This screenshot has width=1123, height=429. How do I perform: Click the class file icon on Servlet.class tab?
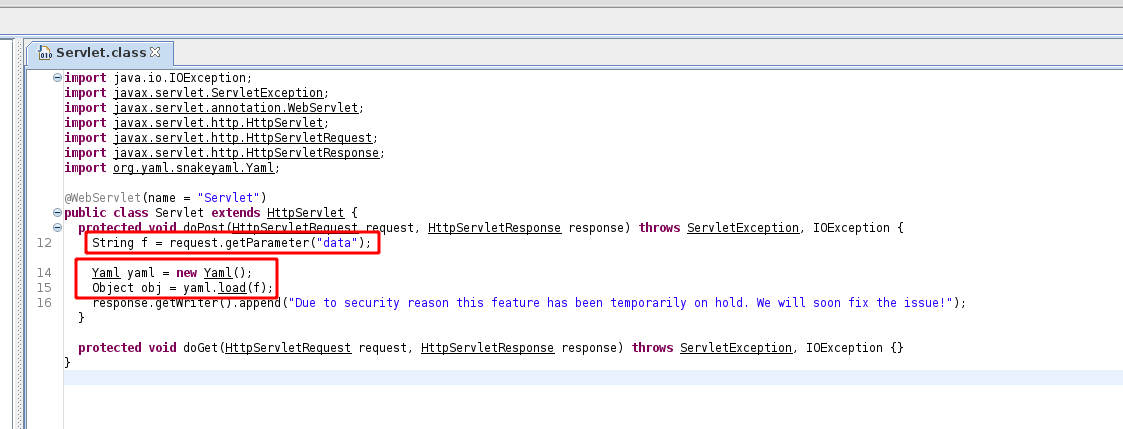(x=44, y=53)
